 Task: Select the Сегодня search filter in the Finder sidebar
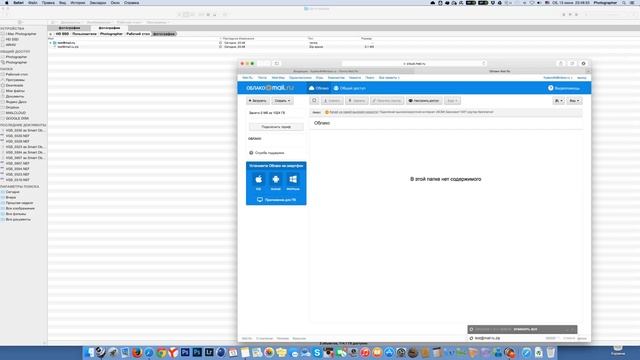[12, 192]
